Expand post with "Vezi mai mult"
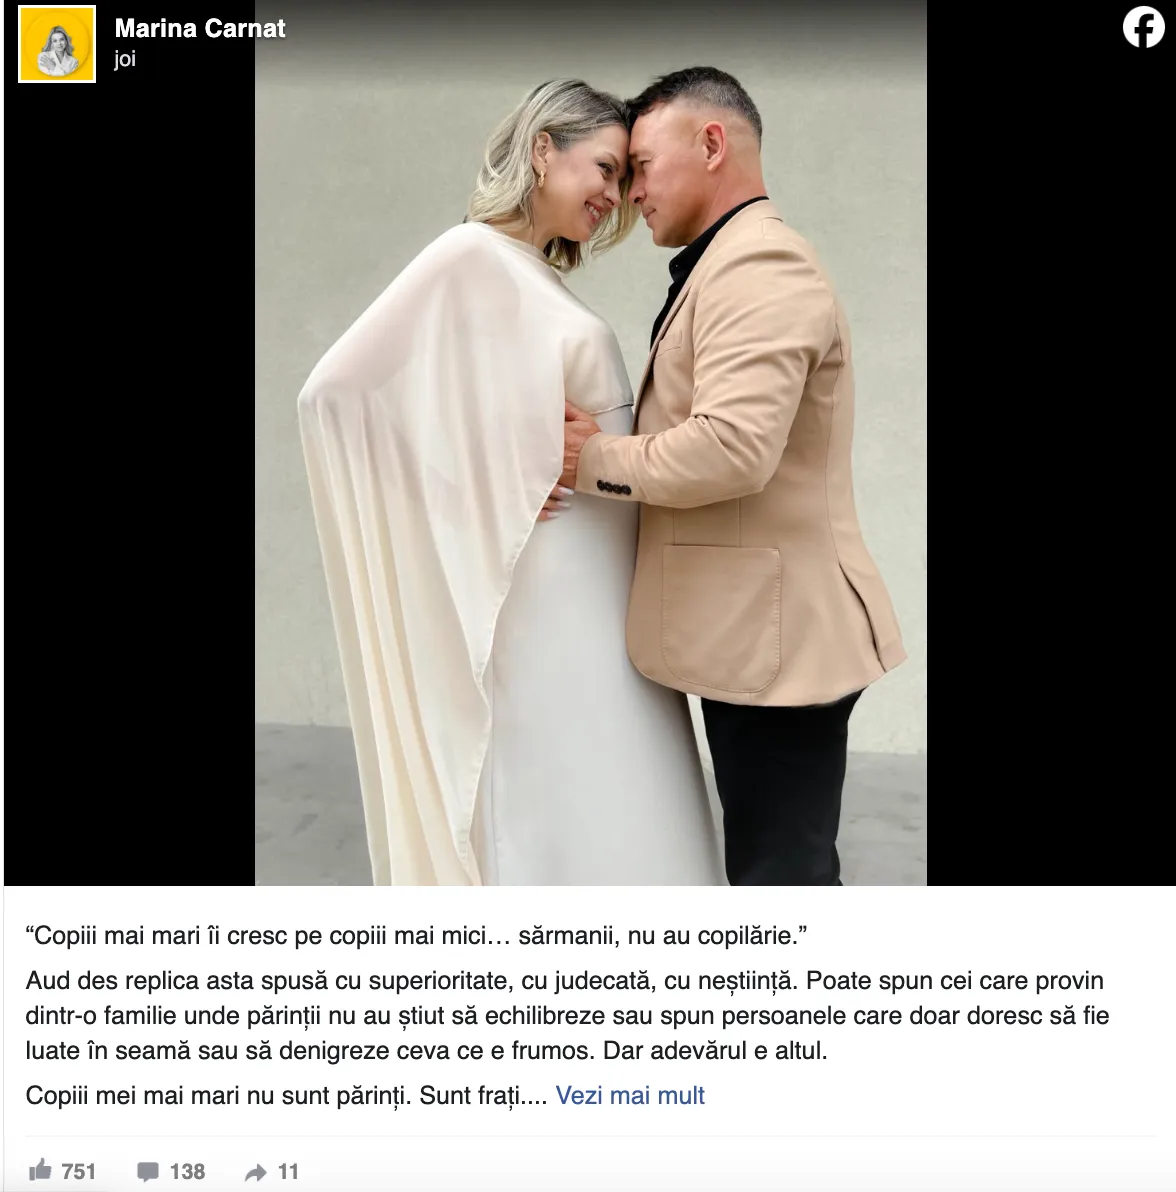Viewport: 1176px width, 1192px height. point(630,1095)
